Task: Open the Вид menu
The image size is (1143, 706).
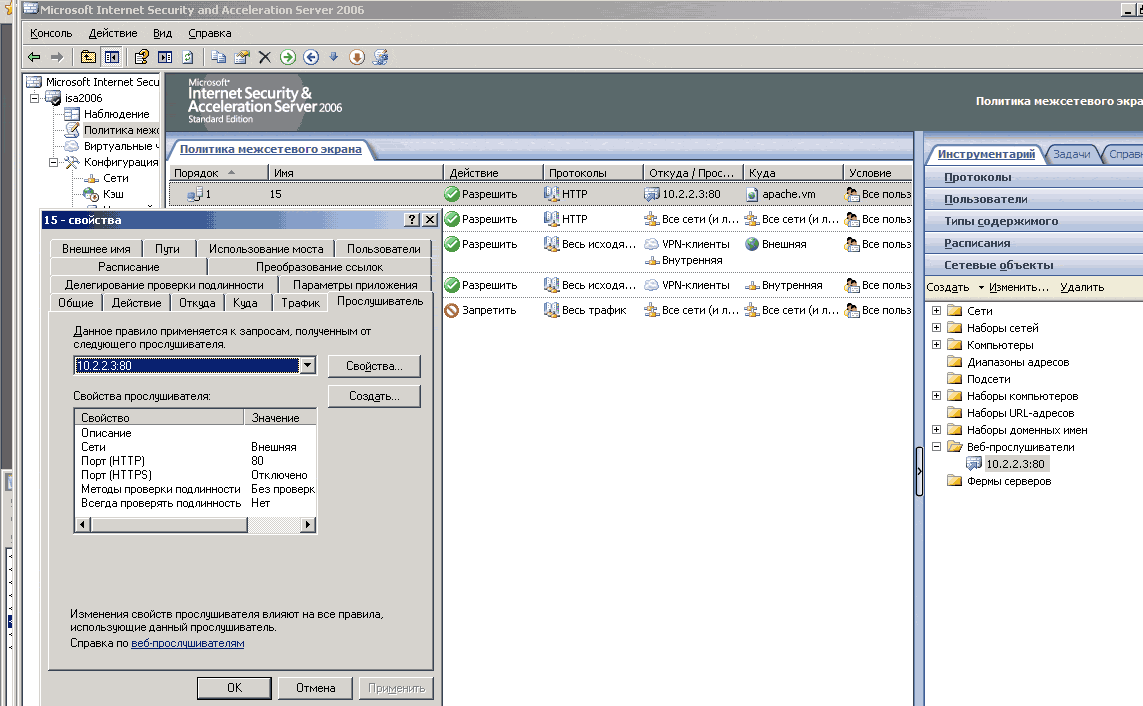Action: coord(163,33)
